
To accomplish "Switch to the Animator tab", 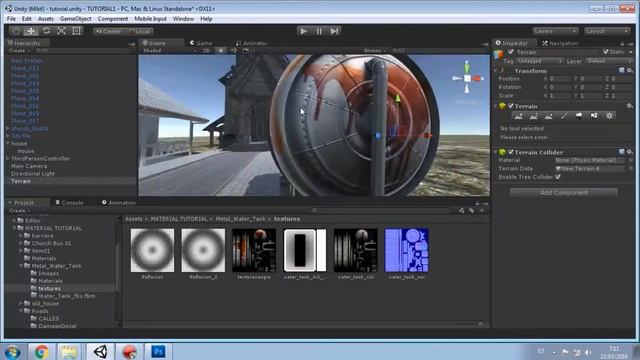I will tap(251, 43).
